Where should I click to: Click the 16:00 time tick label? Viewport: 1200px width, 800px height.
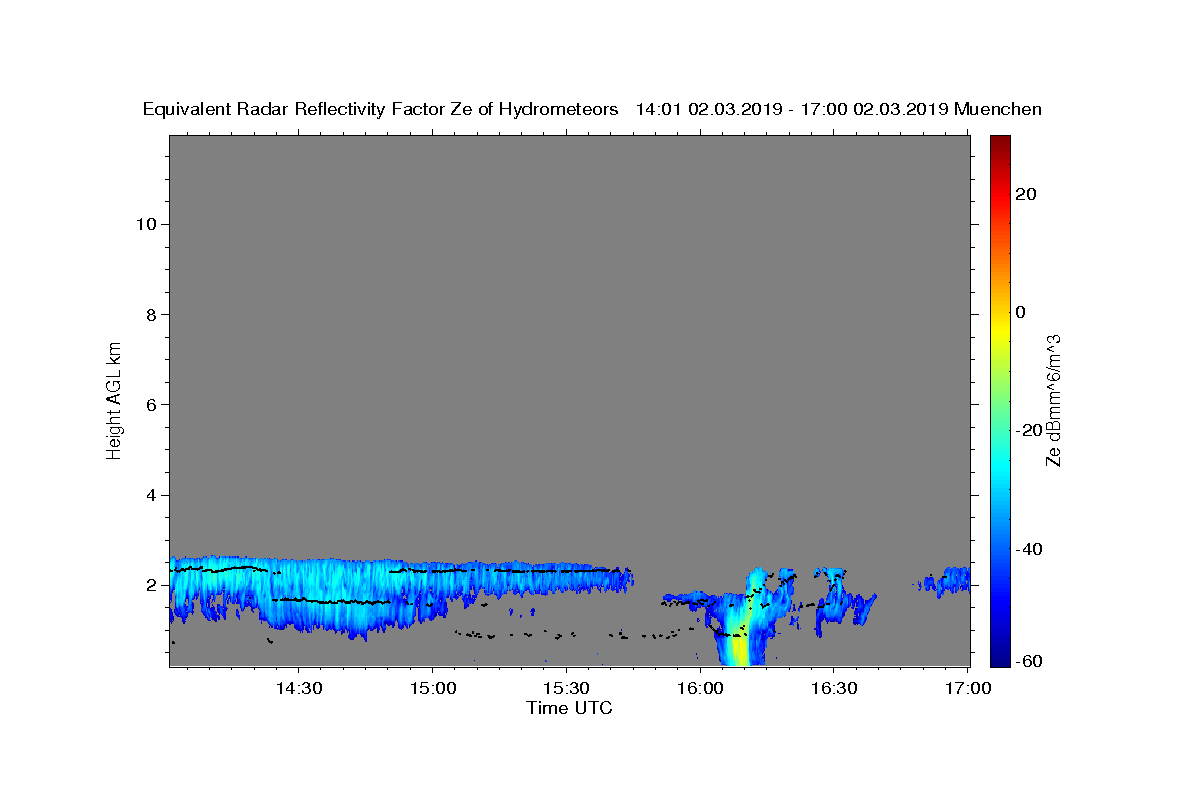coord(700,689)
